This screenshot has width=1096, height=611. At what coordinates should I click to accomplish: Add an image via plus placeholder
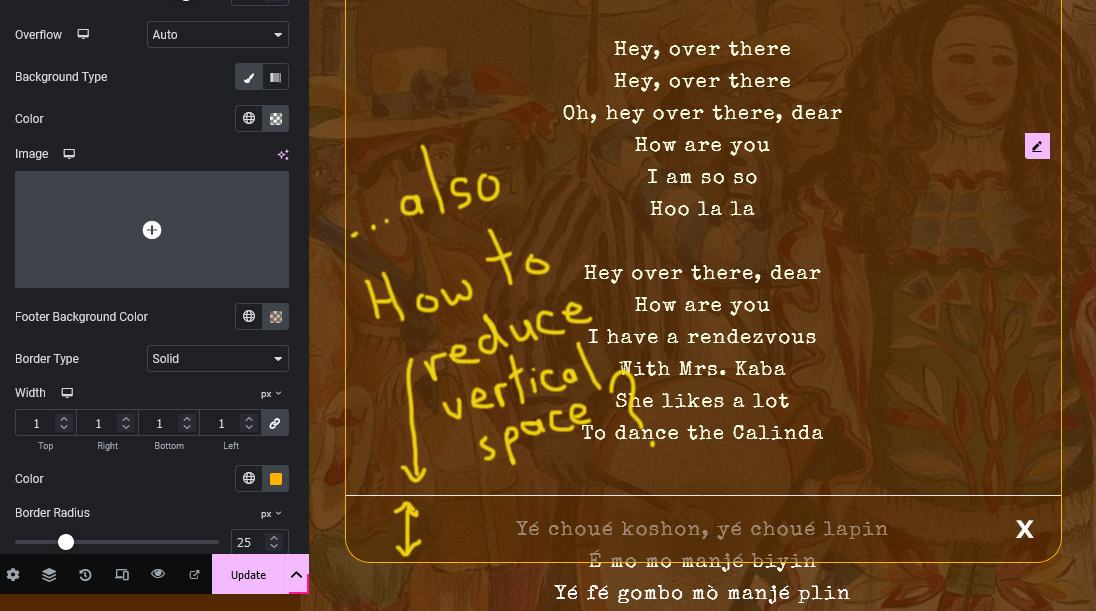coord(152,230)
